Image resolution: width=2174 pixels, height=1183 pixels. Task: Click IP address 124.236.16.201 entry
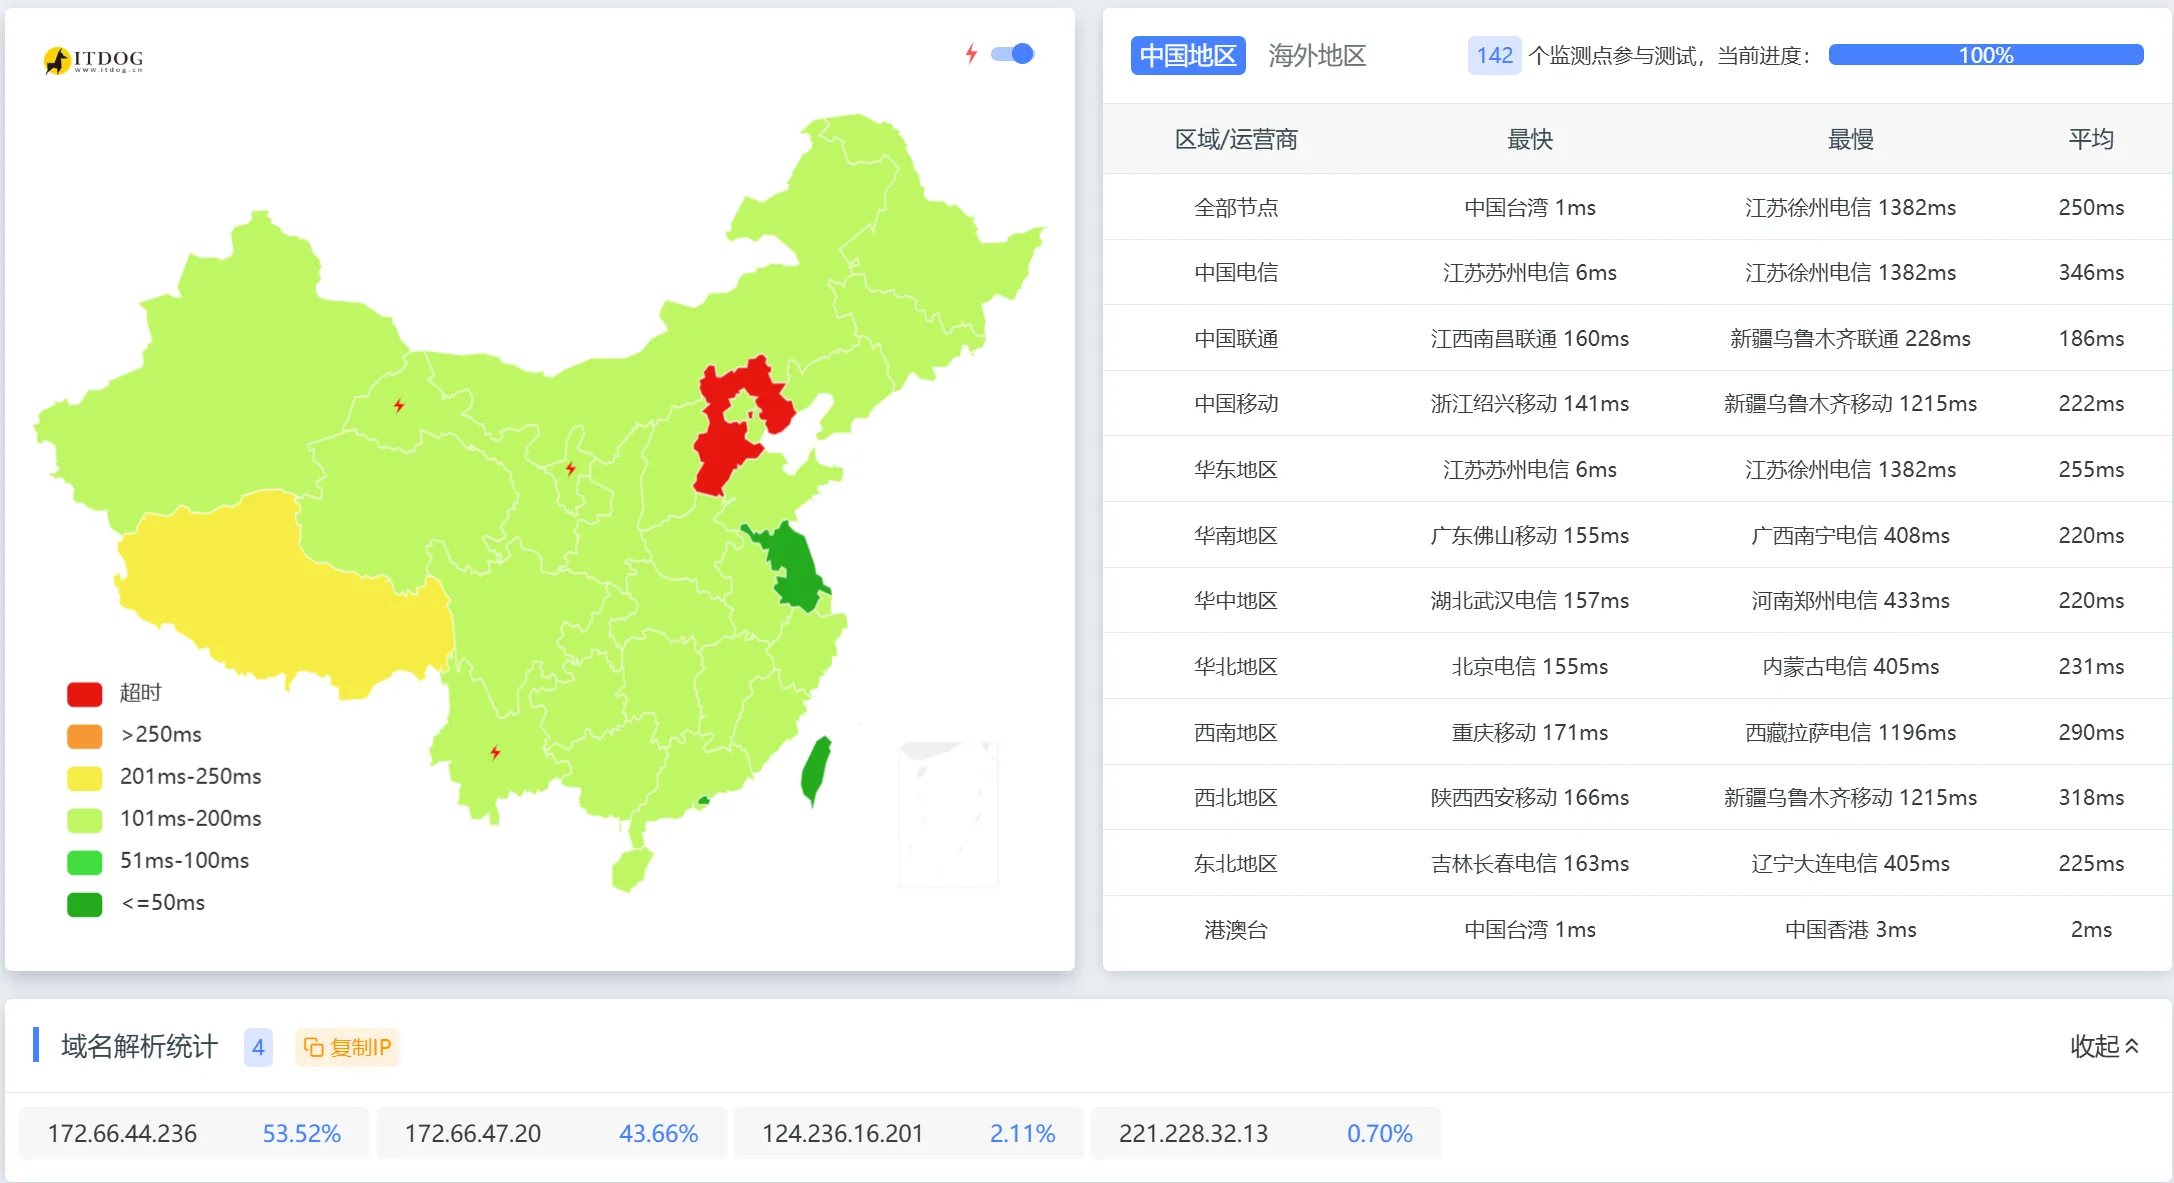(841, 1133)
